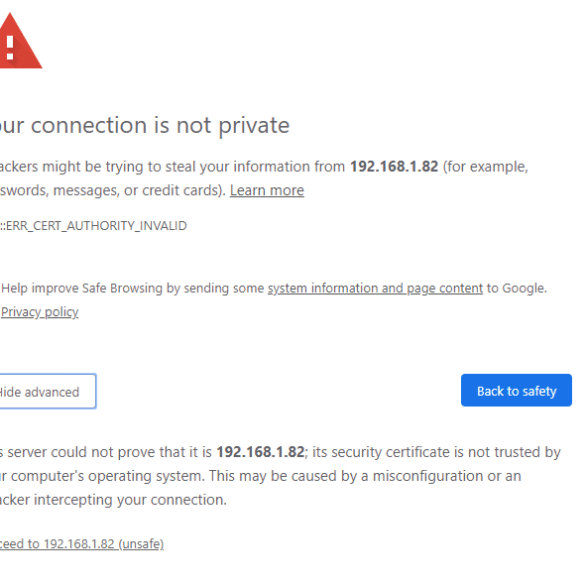The width and height of the screenshot is (585, 585).
Task: Click the white exclamation mark inside triangle
Action: [10, 47]
